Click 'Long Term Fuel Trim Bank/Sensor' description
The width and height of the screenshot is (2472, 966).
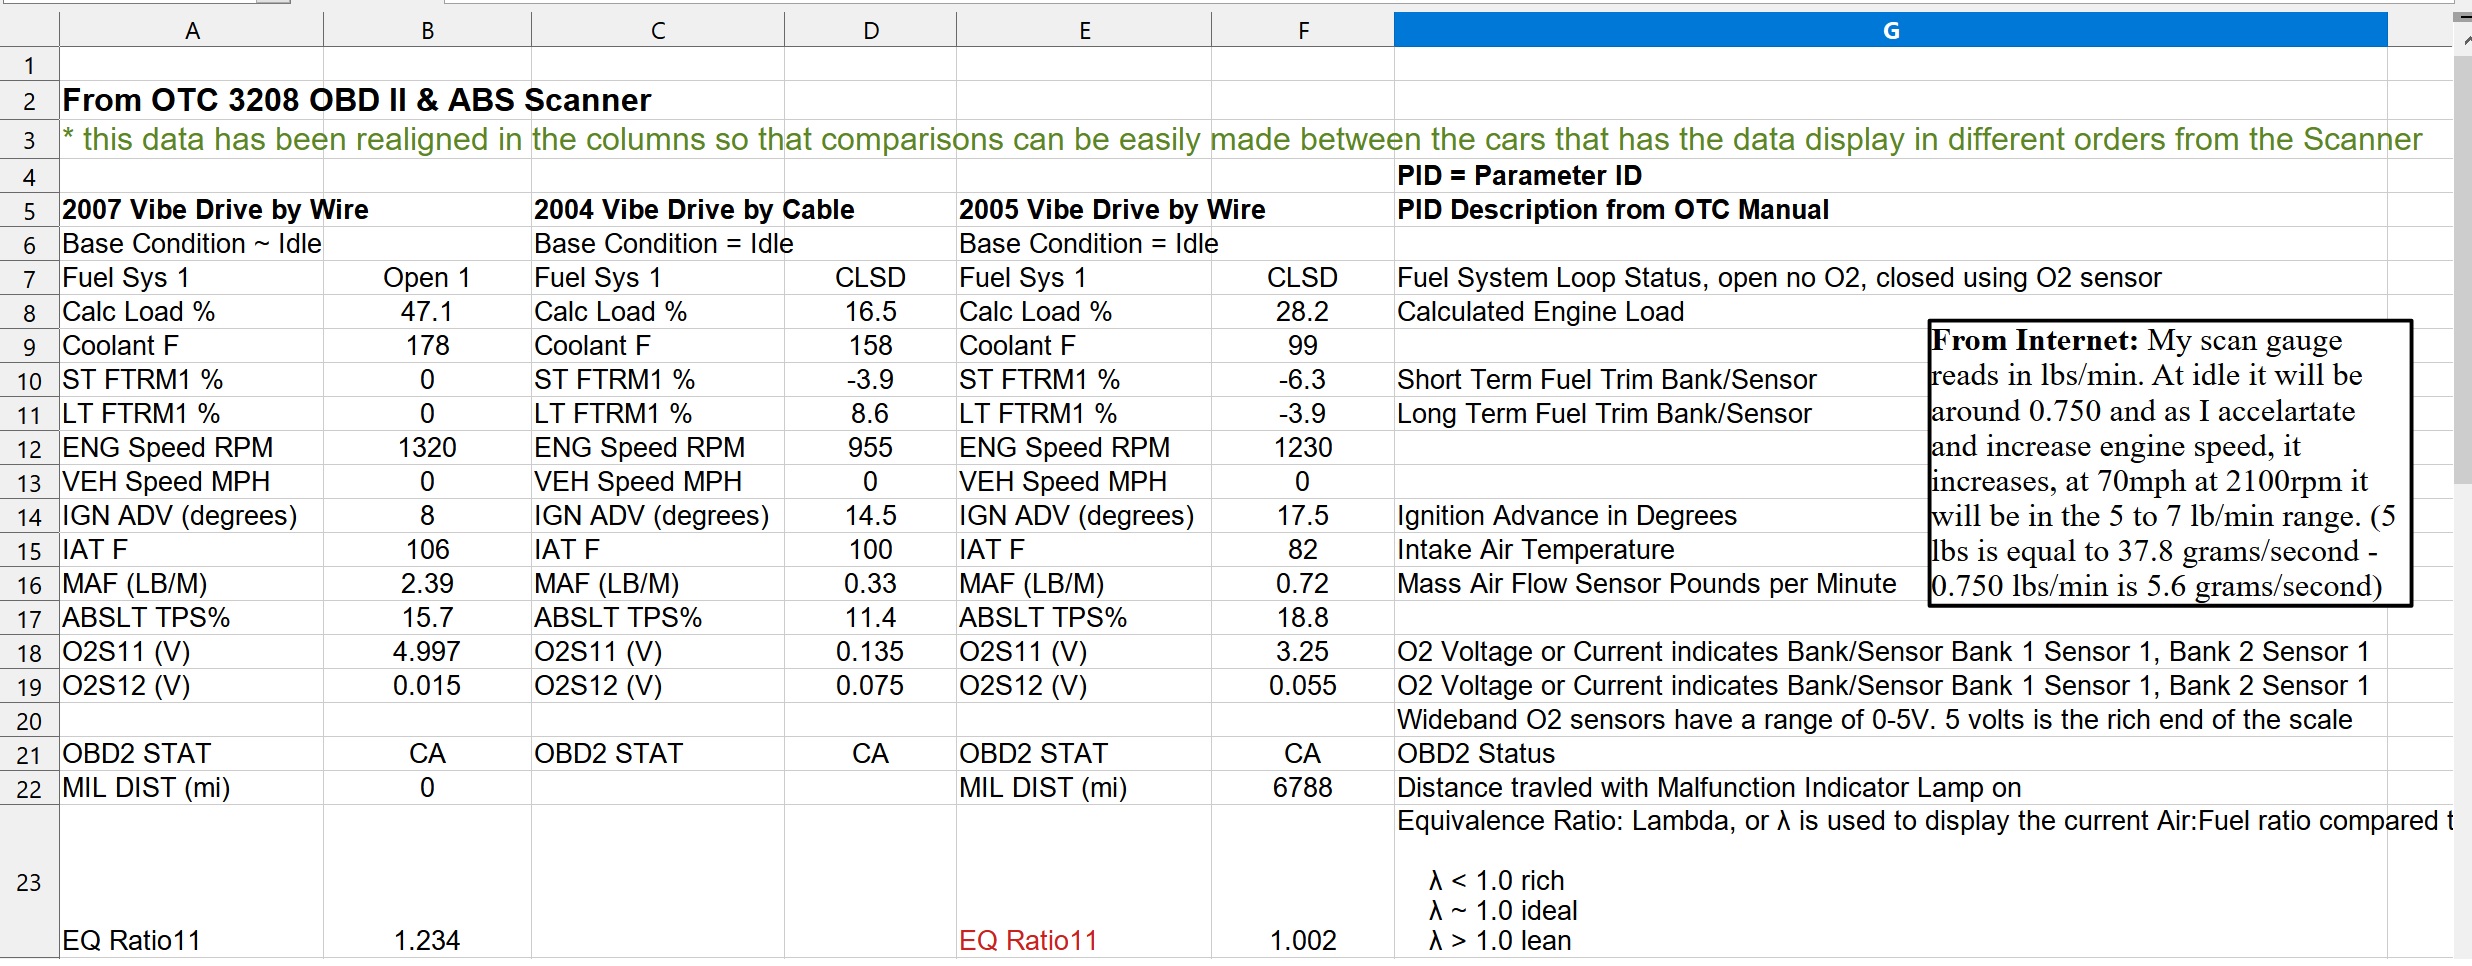tap(1604, 414)
